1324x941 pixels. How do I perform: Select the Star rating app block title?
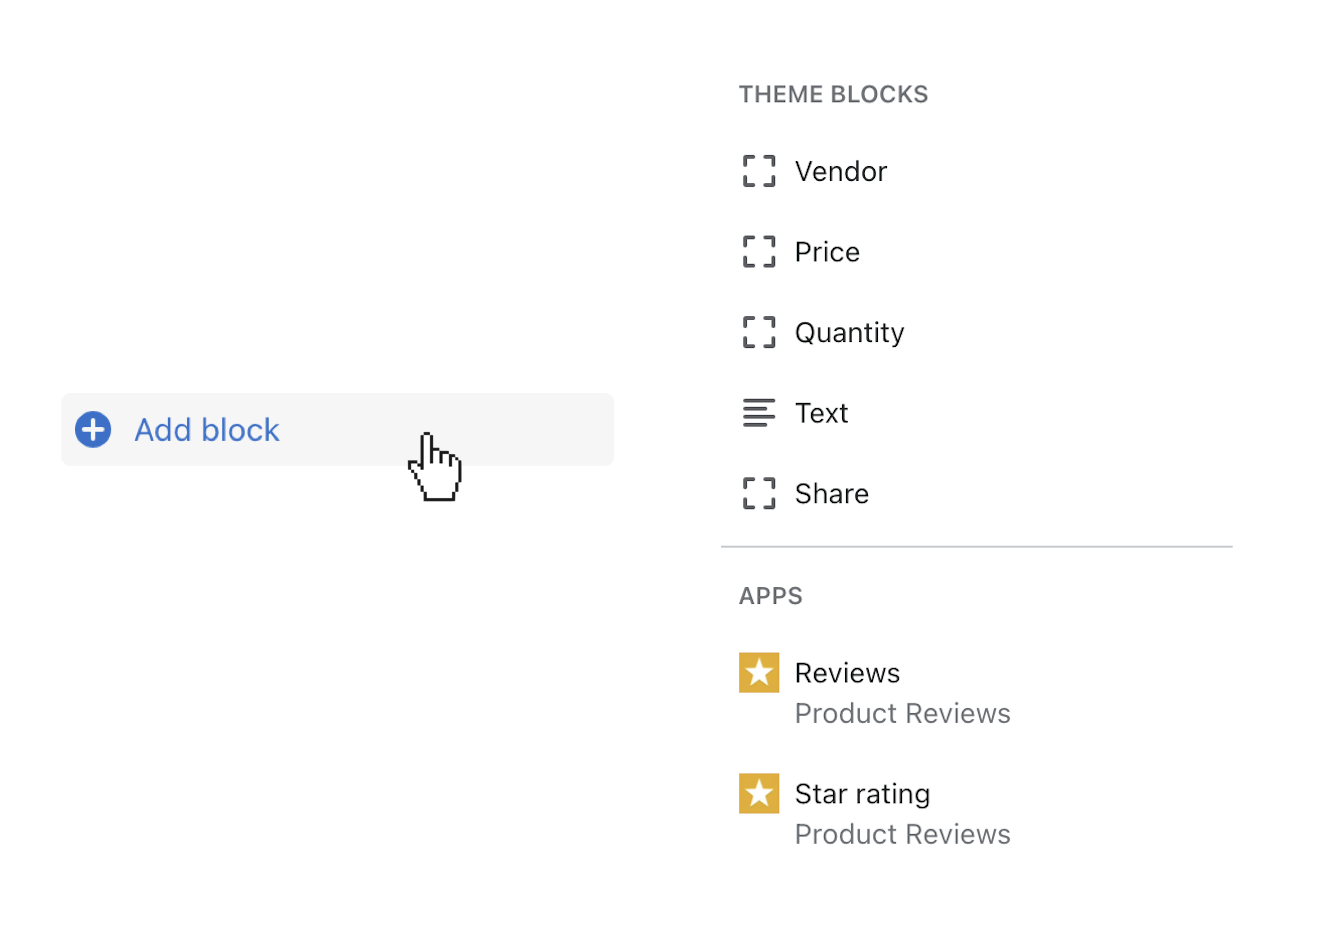point(862,794)
